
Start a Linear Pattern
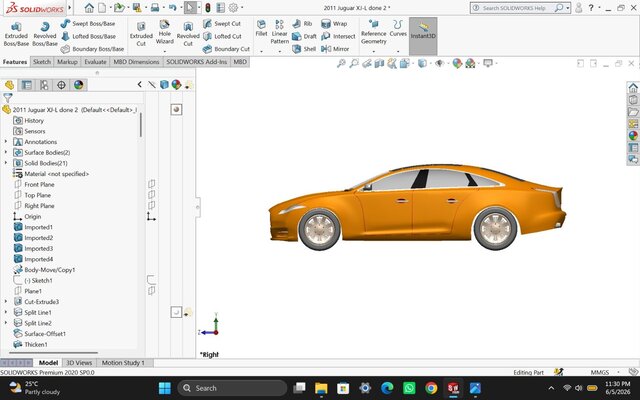[x=280, y=31]
